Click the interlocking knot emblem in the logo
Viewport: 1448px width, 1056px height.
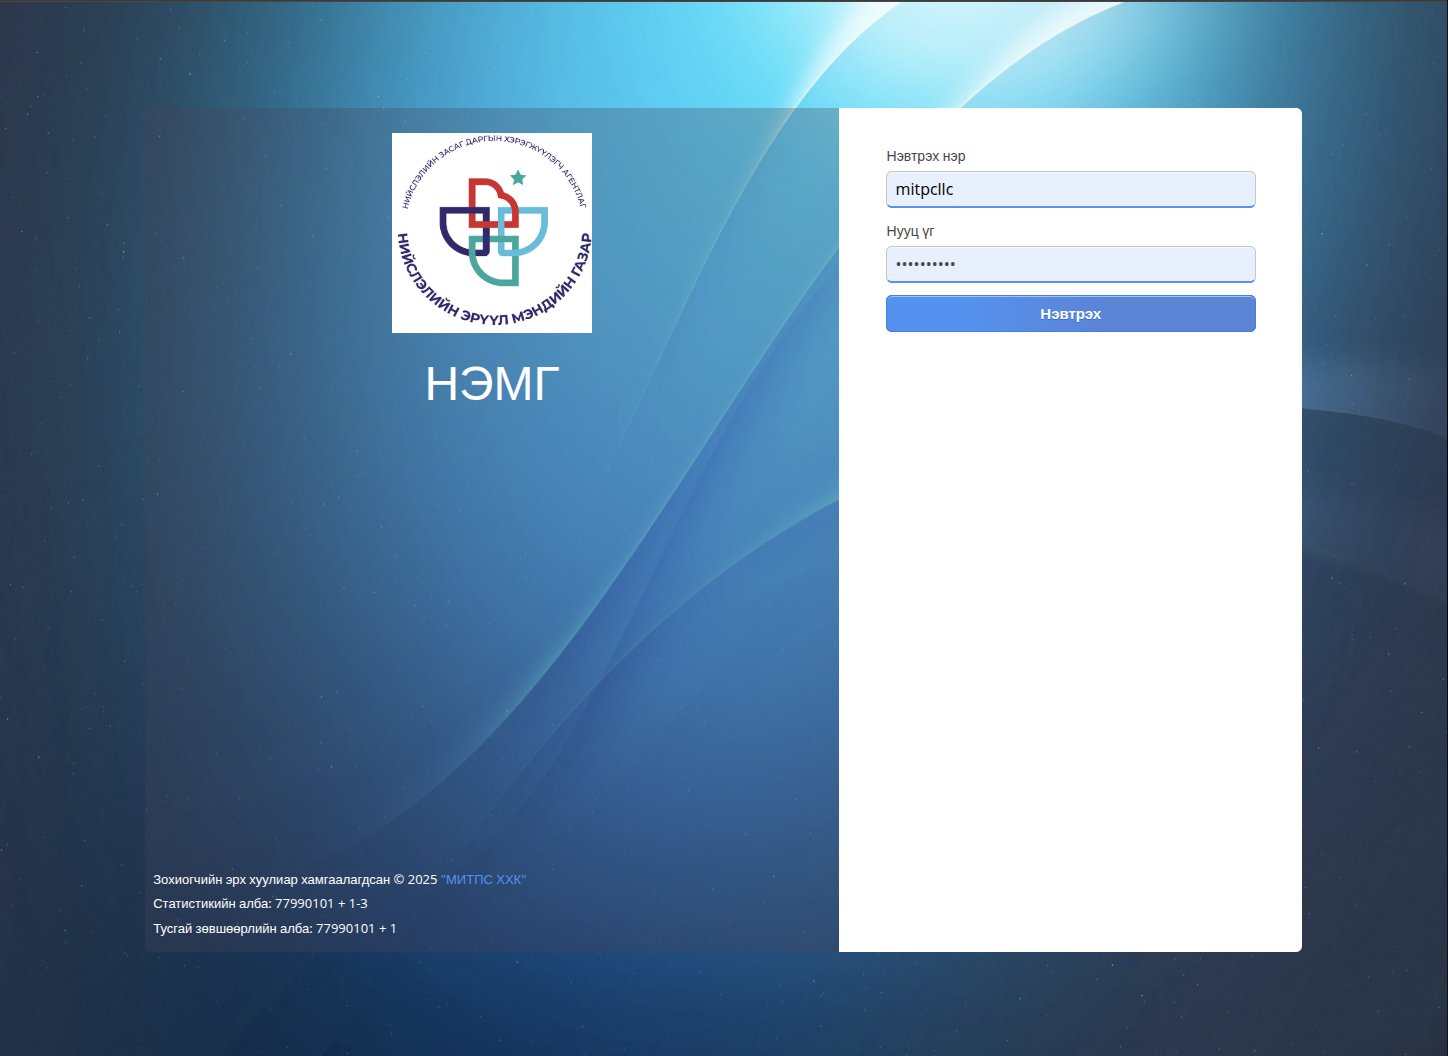493,232
